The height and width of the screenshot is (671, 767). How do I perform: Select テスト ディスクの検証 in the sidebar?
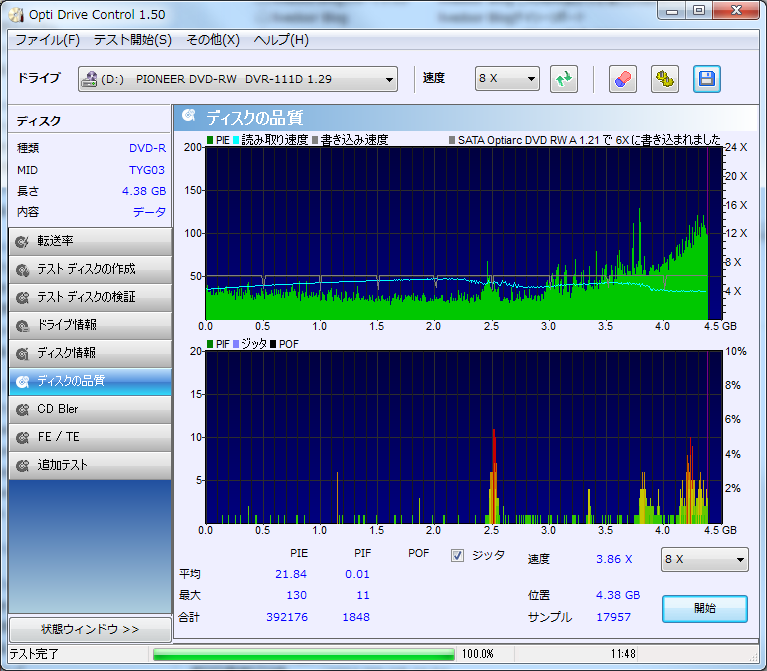90,297
